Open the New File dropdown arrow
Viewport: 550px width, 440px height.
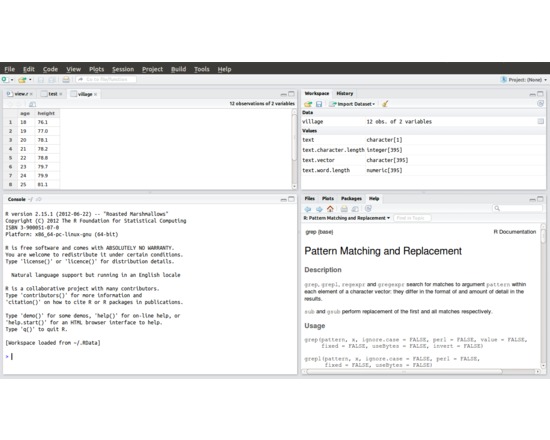12,80
